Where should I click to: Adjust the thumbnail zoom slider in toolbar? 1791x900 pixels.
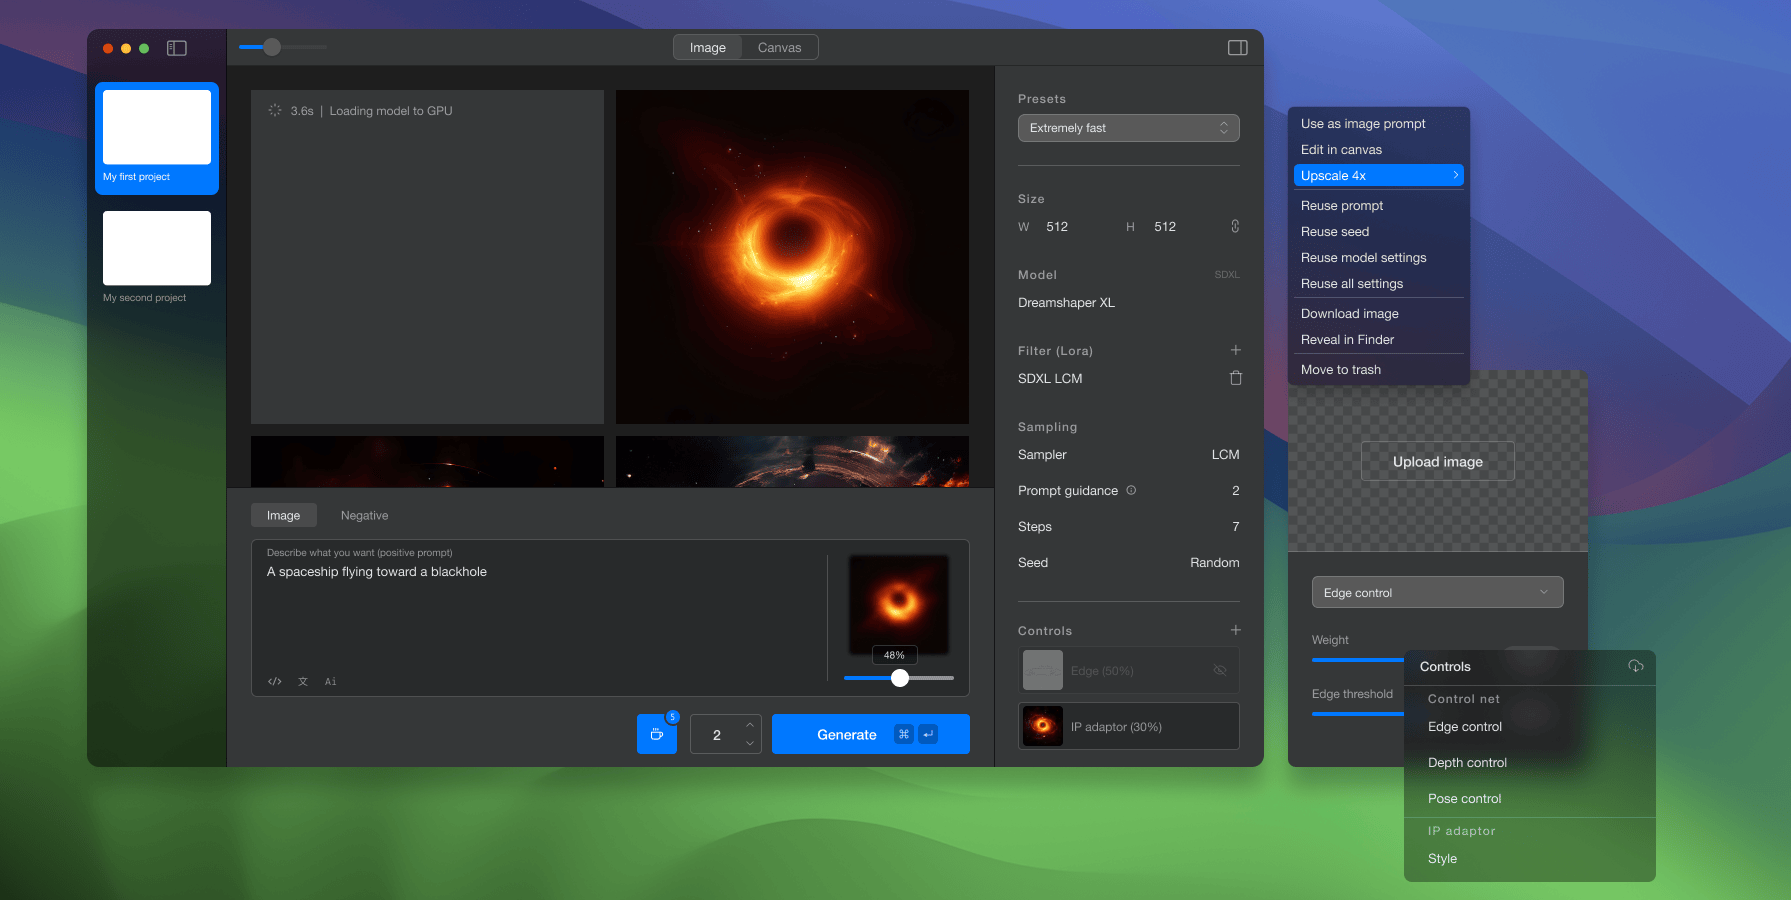pos(272,47)
